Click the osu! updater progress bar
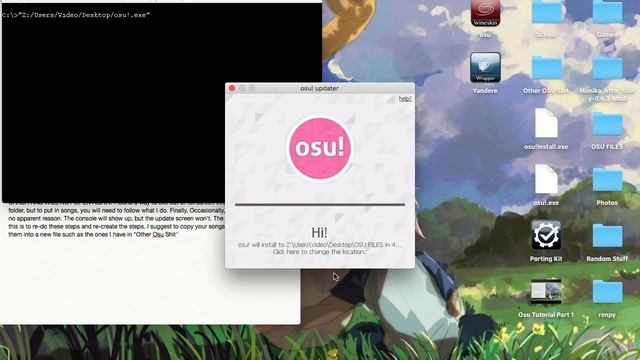Screen dimensions: 640x360 coord(320,204)
